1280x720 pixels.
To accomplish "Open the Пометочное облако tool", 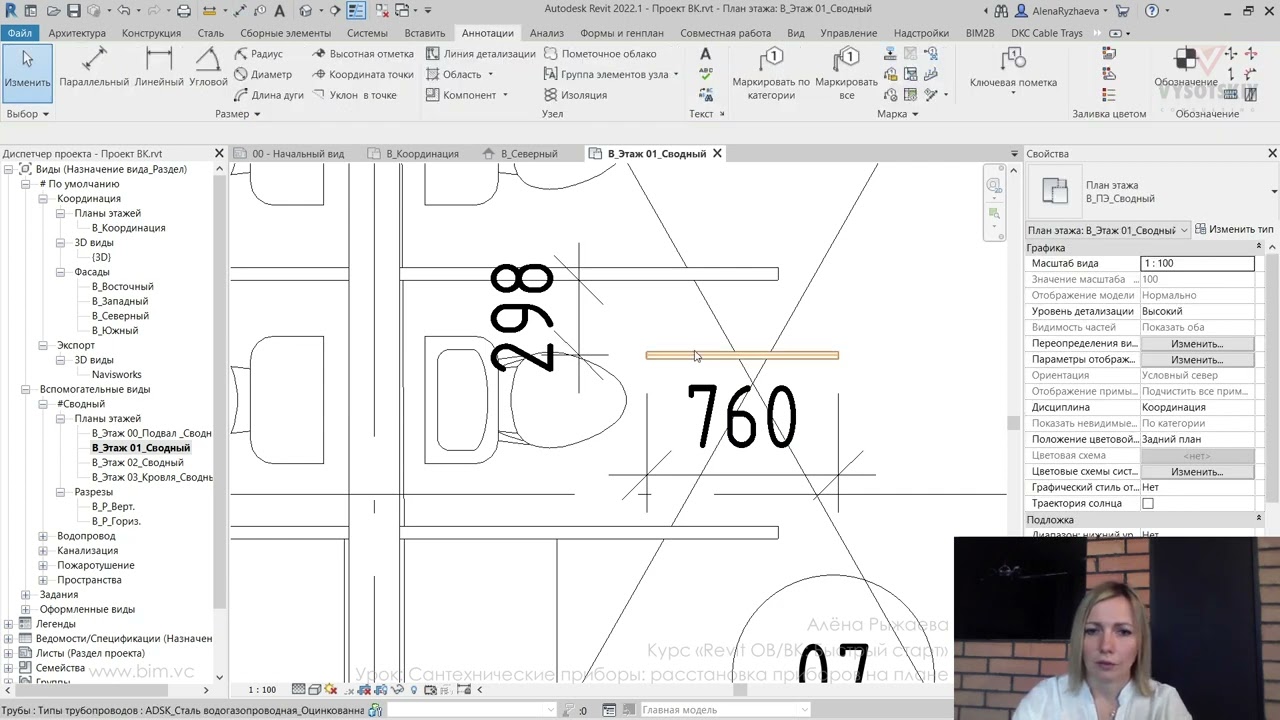I will 600,54.
